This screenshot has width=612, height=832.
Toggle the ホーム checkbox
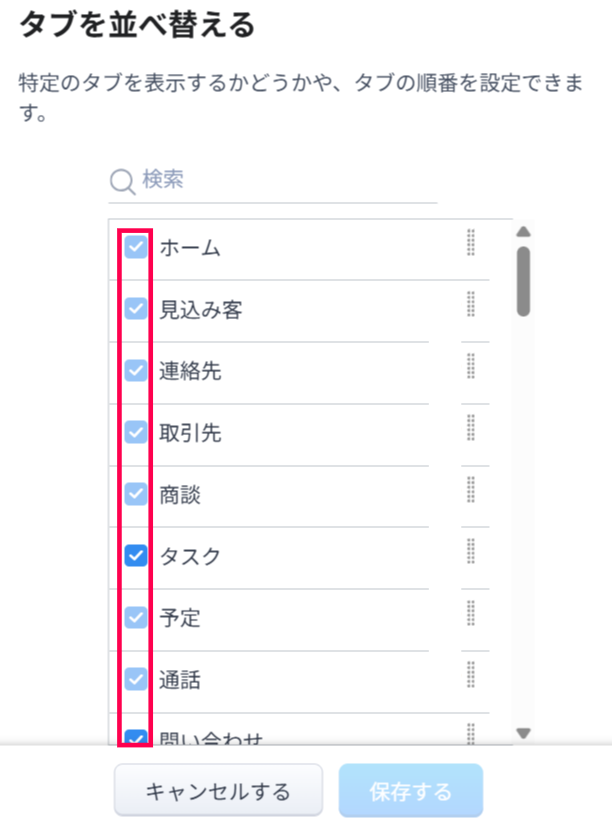pos(136,247)
